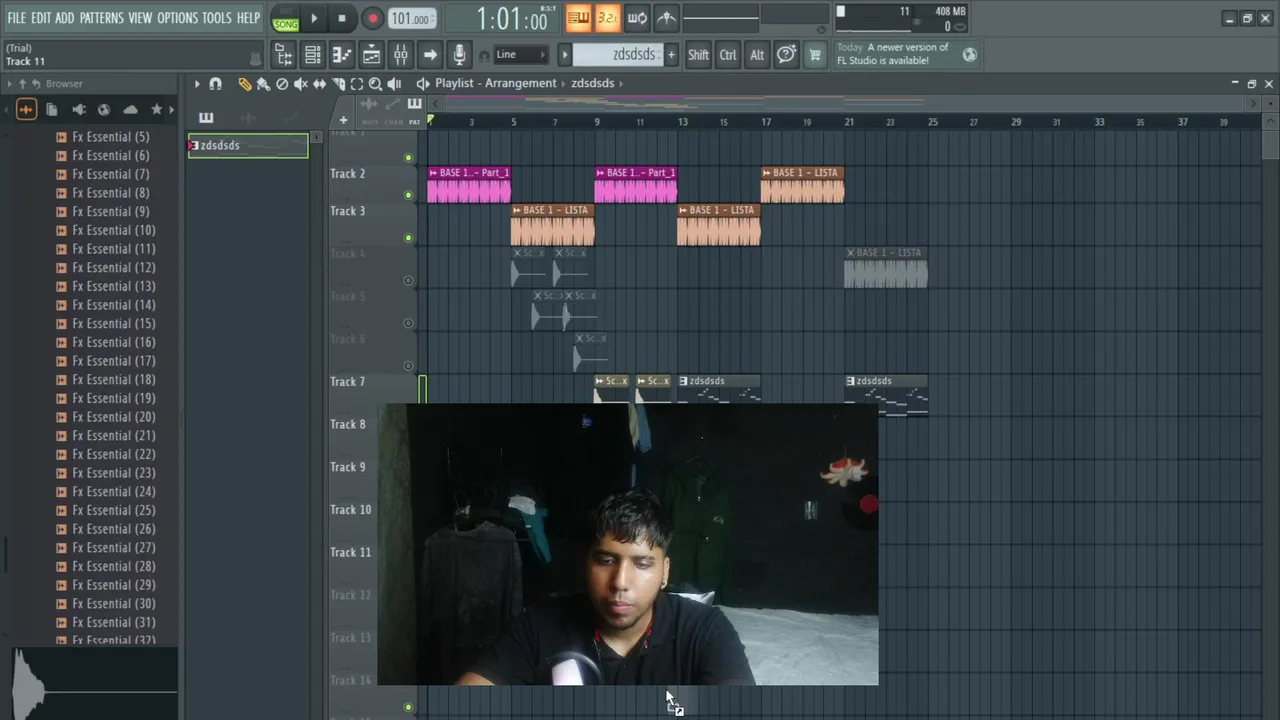This screenshot has width=1280, height=720.
Task: Select the Draw pencil tool in Playlist
Action: [x=244, y=84]
